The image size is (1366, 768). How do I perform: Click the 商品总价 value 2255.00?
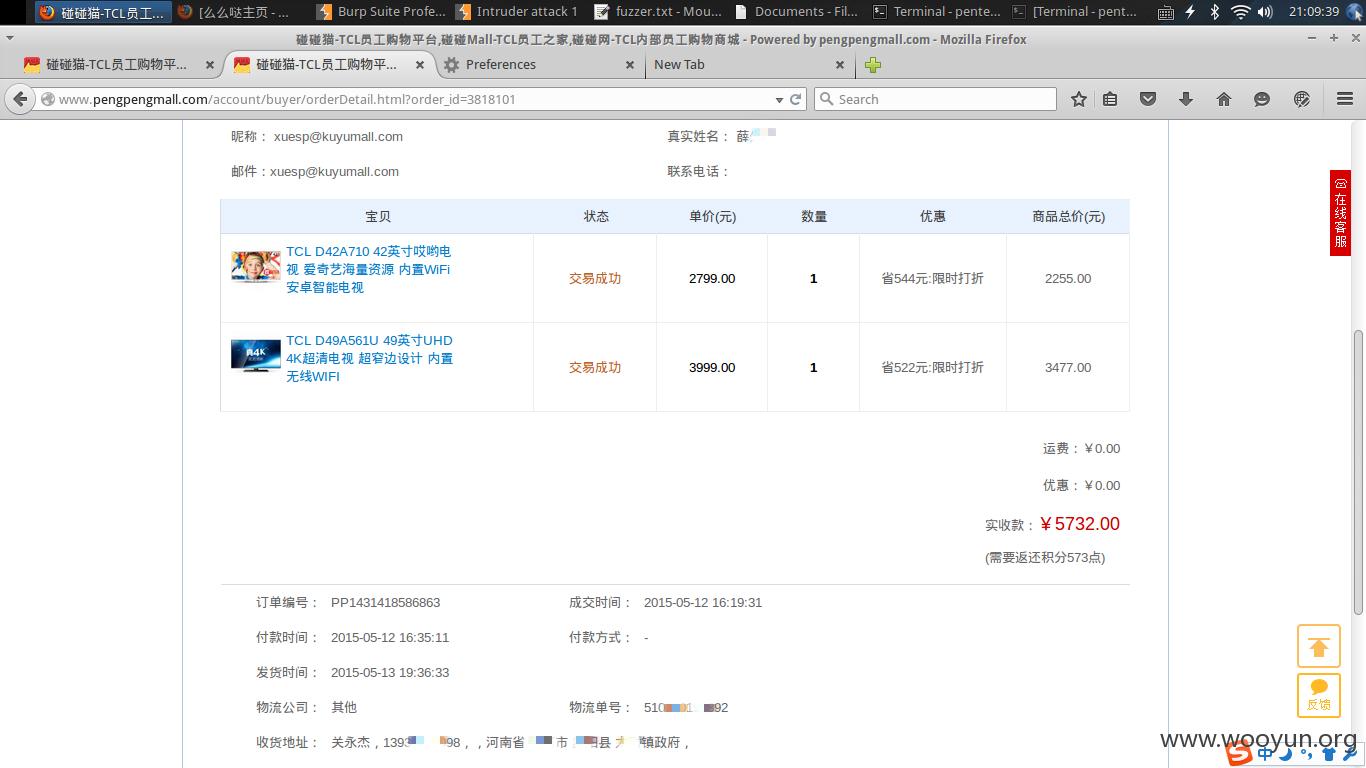(1068, 279)
